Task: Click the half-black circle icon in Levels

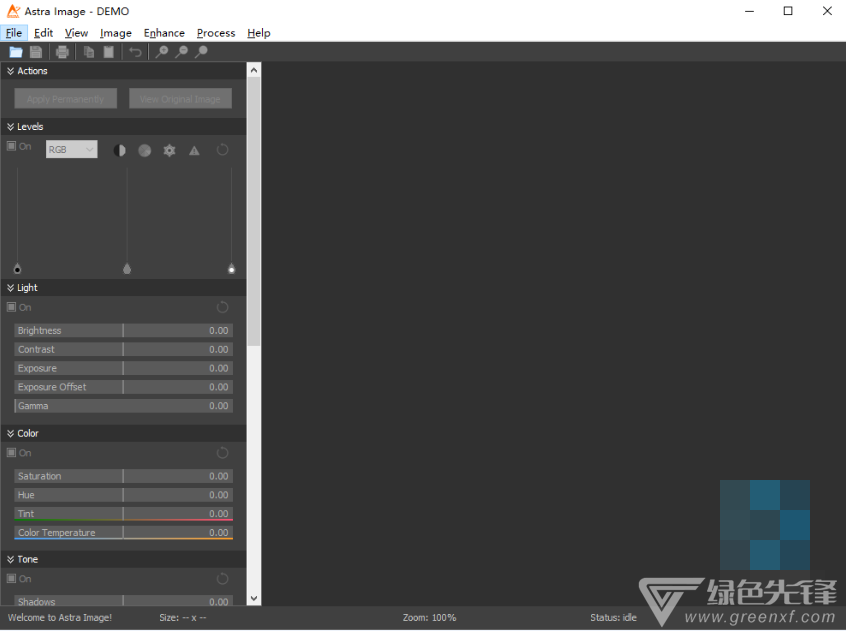Action: [x=120, y=150]
